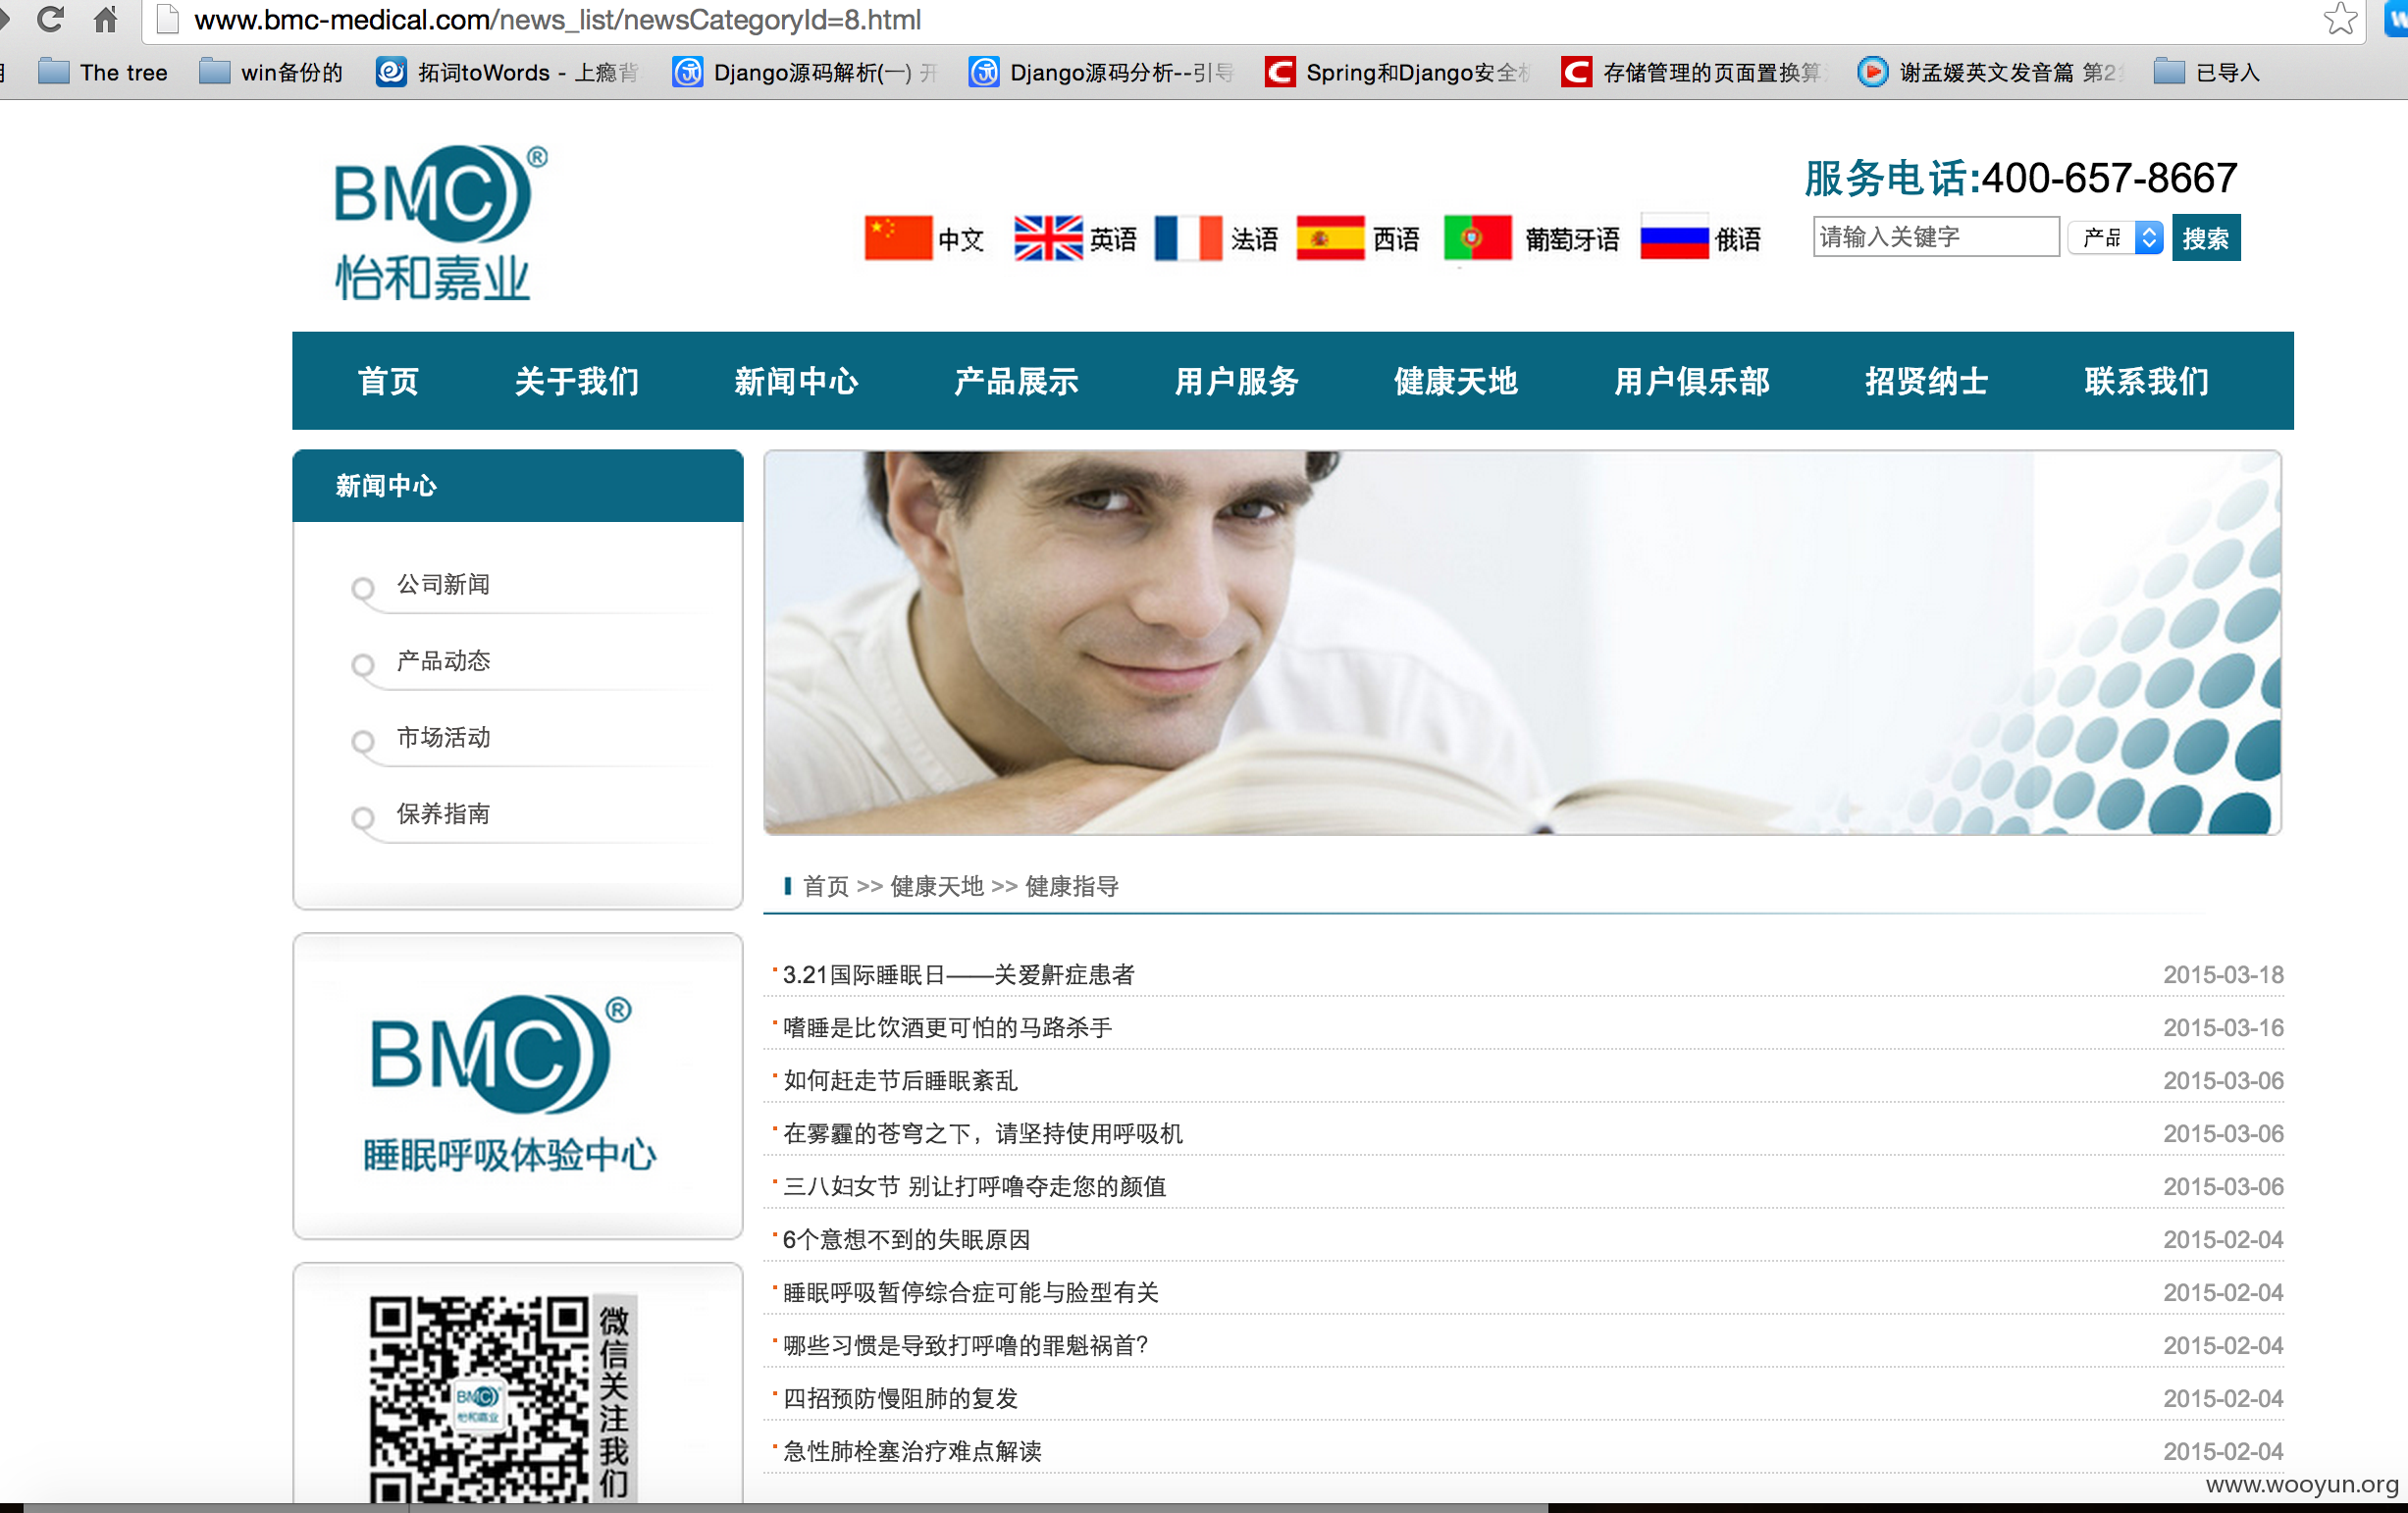Viewport: 2408px width, 1513px height.
Task: Switch to the 健康天地 menu item
Action: click(x=1455, y=381)
